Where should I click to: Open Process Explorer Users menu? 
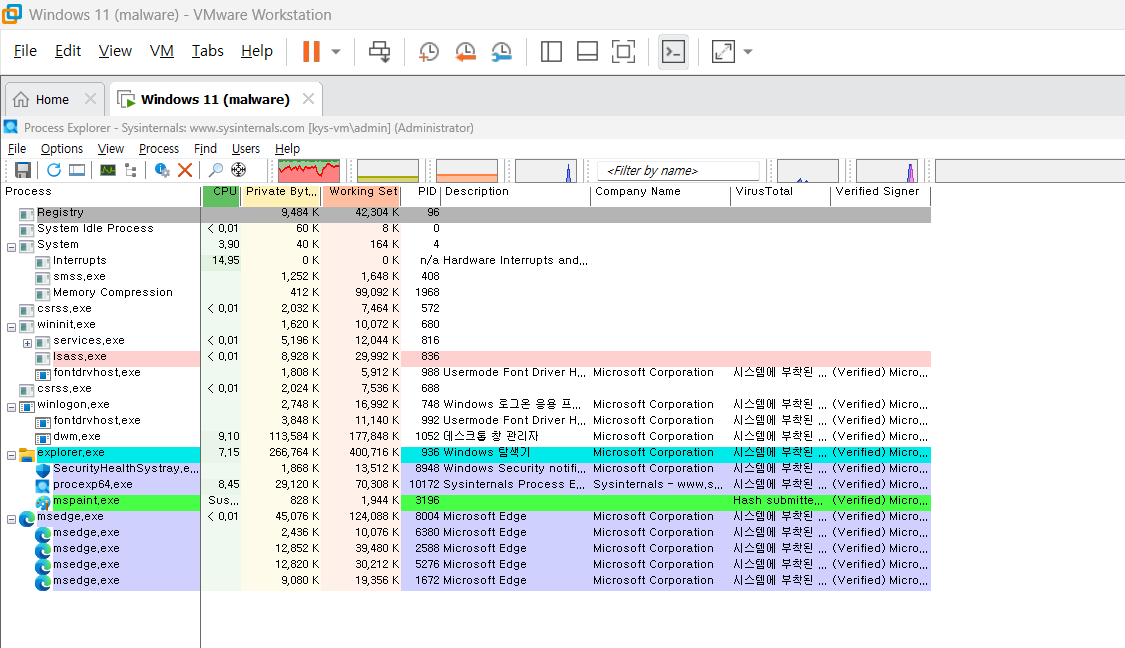click(x=245, y=149)
